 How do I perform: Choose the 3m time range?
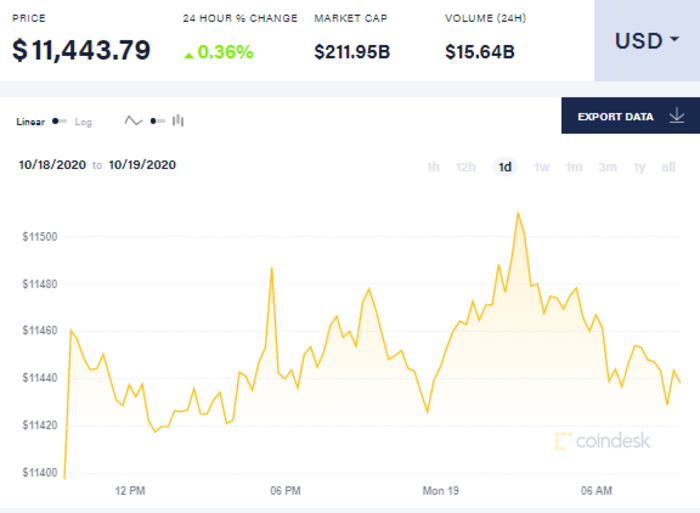(607, 167)
